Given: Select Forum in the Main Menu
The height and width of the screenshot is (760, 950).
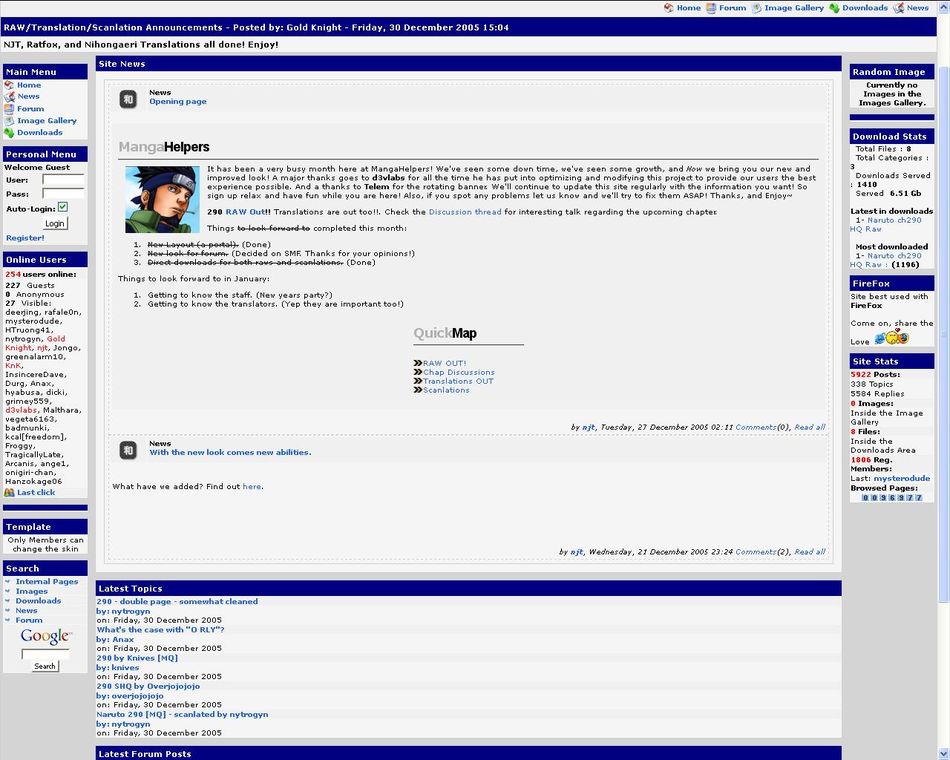Looking at the screenshot, I should click(x=30, y=108).
